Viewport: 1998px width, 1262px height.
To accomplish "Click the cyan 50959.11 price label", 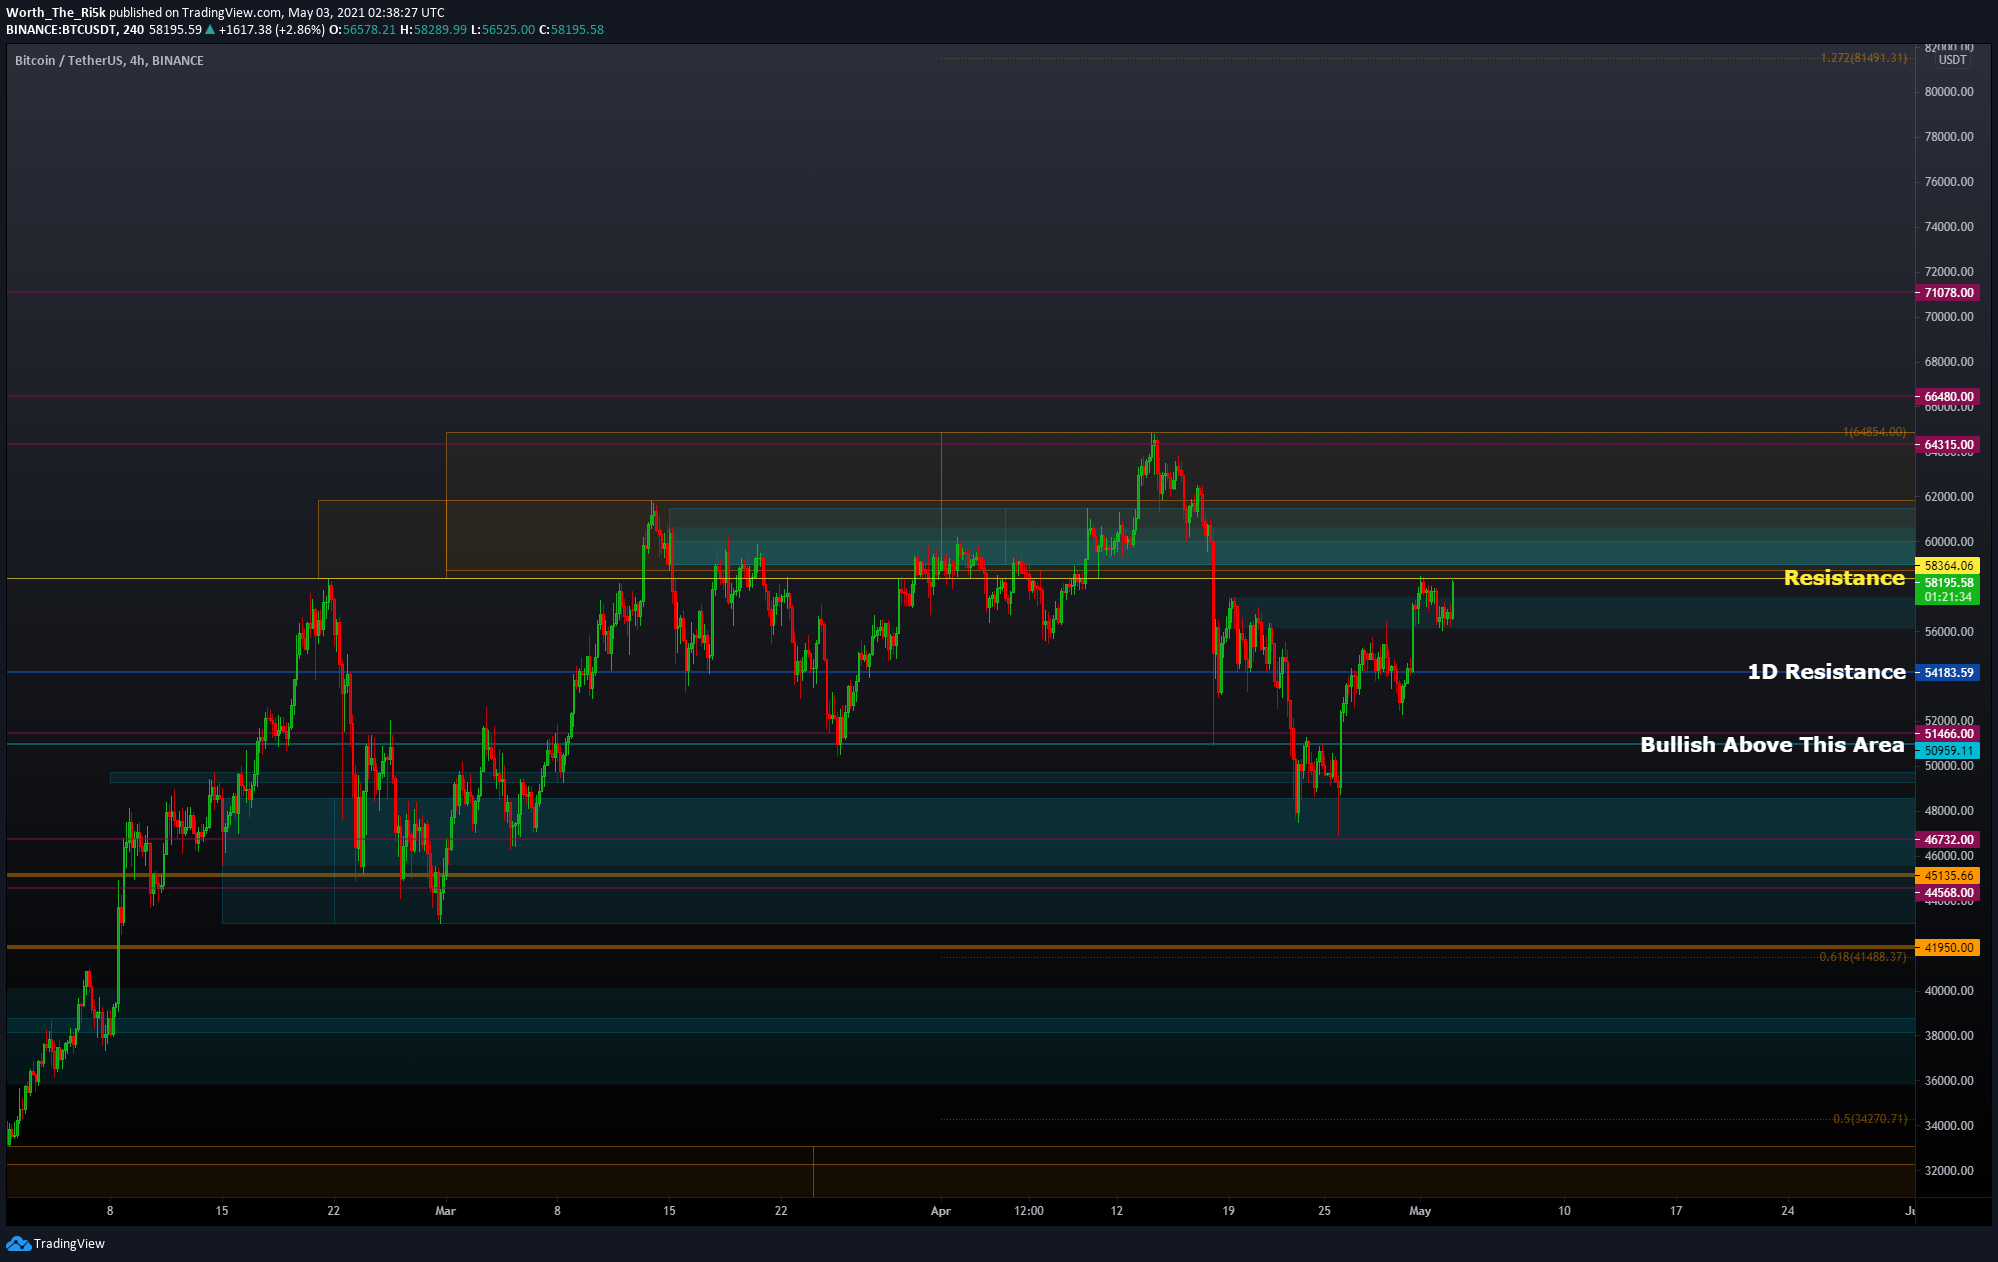I will 1948,751.
